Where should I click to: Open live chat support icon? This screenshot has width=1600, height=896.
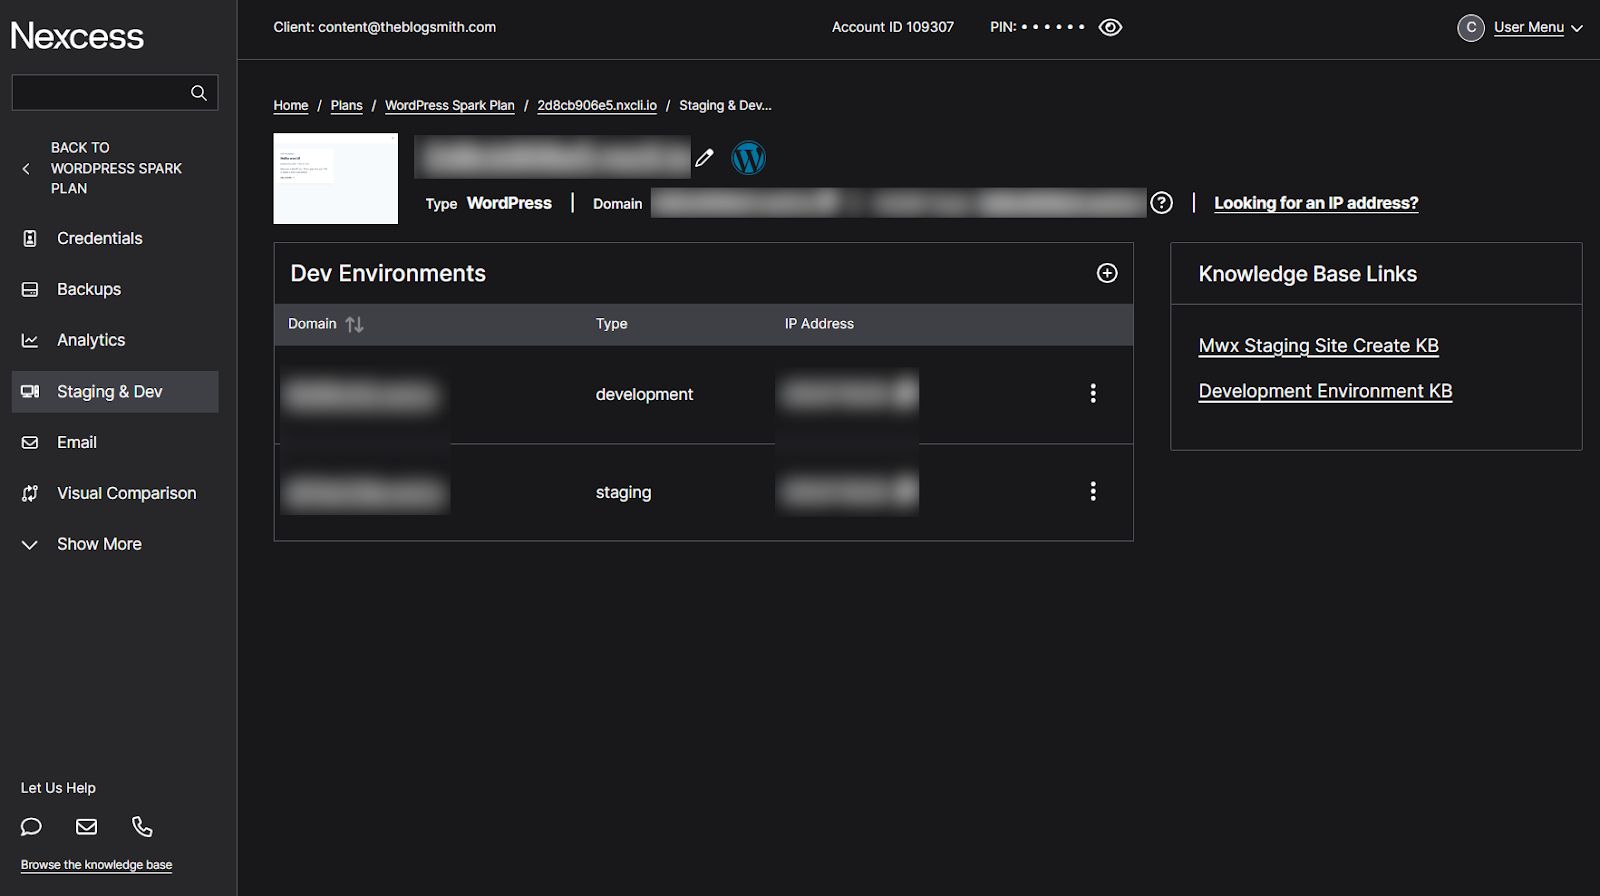(x=31, y=826)
